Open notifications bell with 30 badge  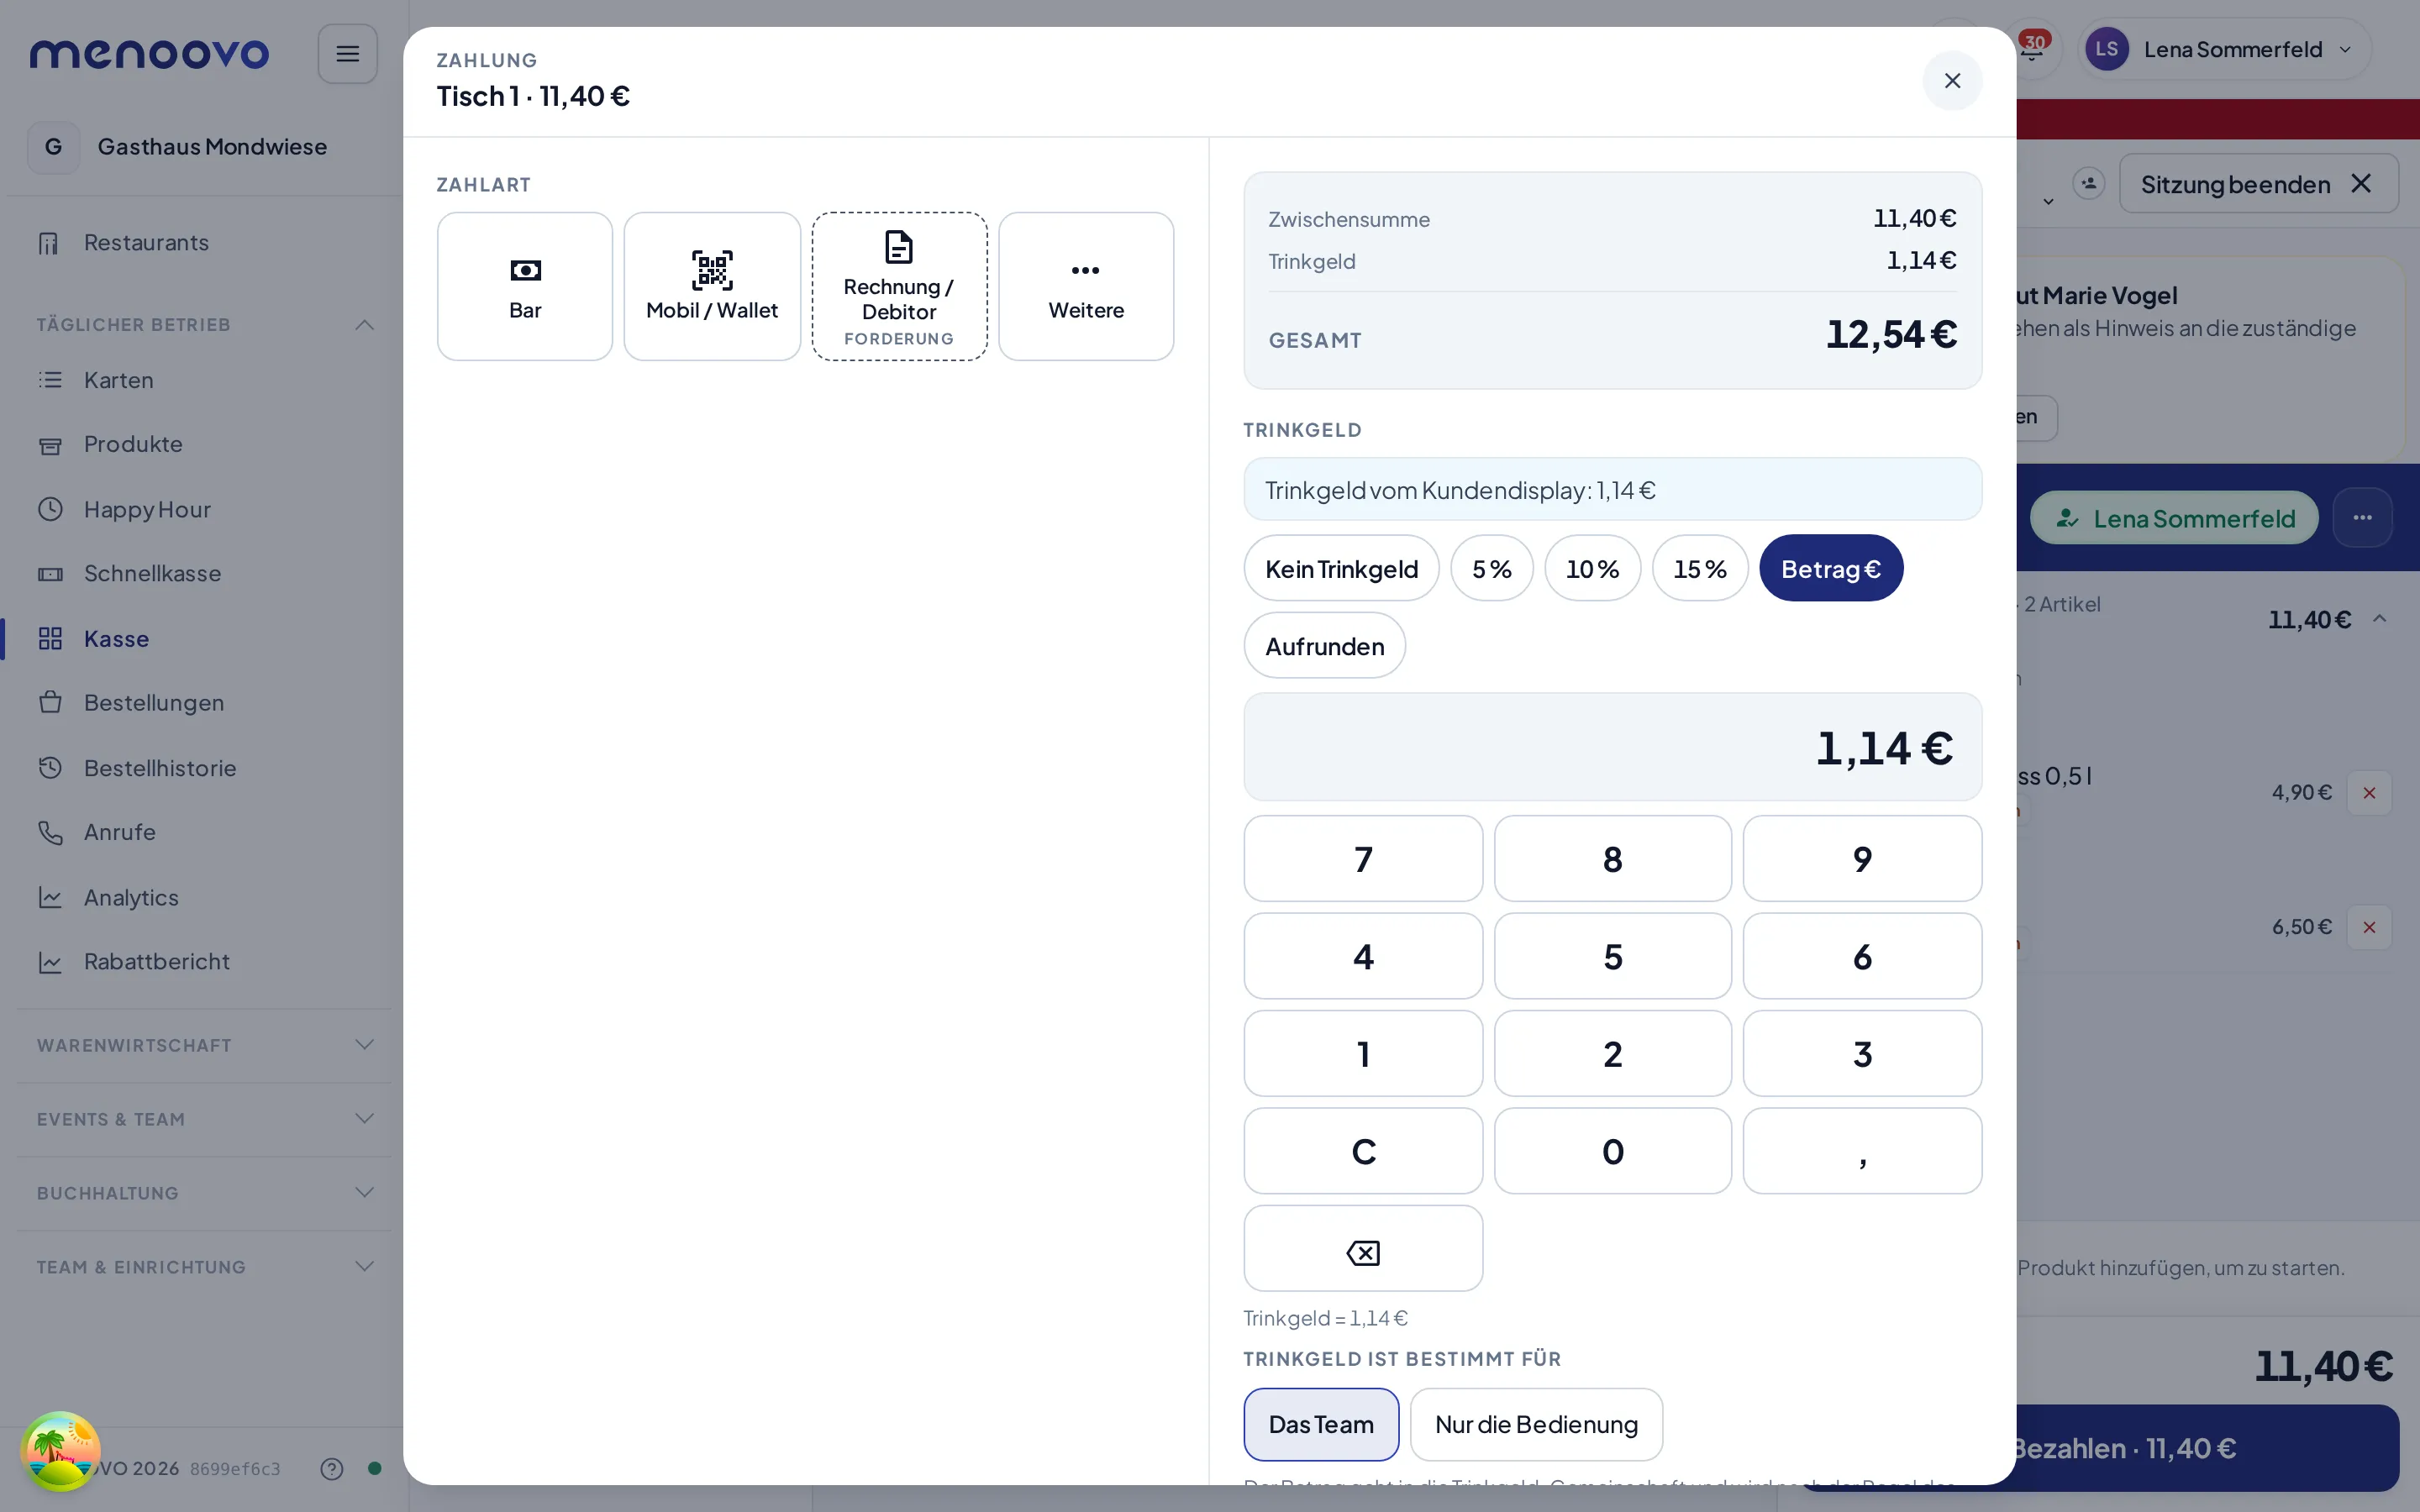tap(2032, 49)
